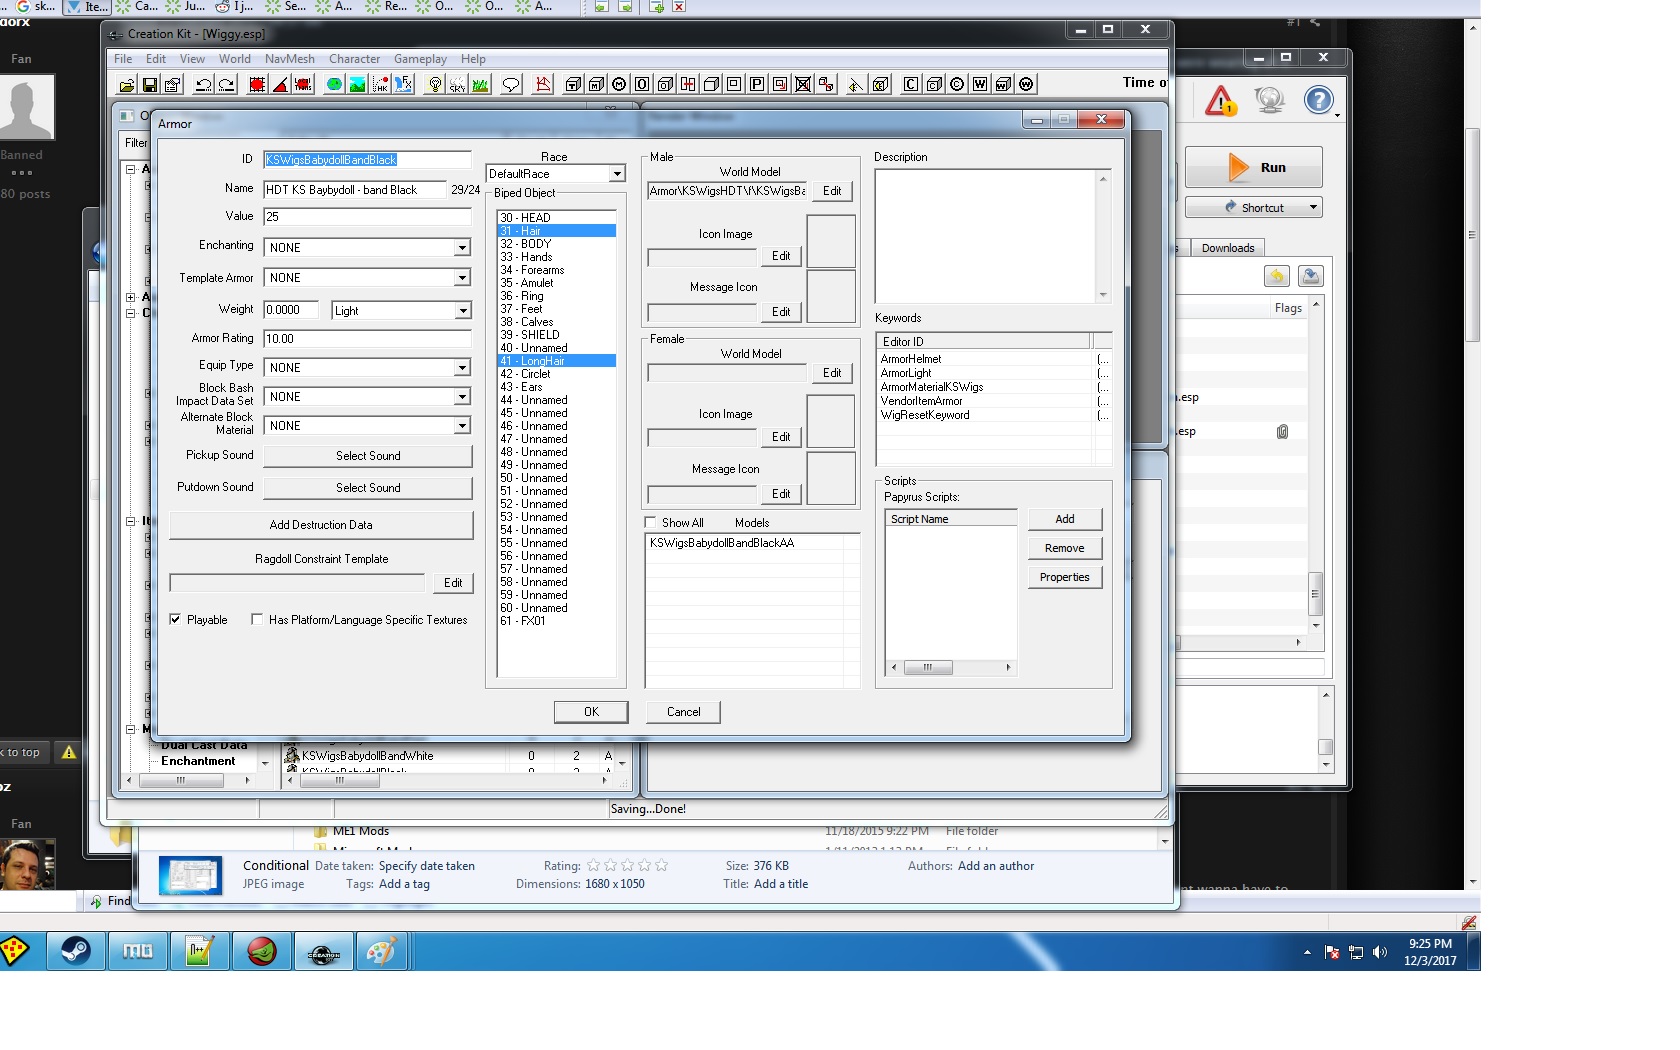Screen dimensions: 1680x1050
Task: Click Add Destruction Data button
Action: pos(321,525)
